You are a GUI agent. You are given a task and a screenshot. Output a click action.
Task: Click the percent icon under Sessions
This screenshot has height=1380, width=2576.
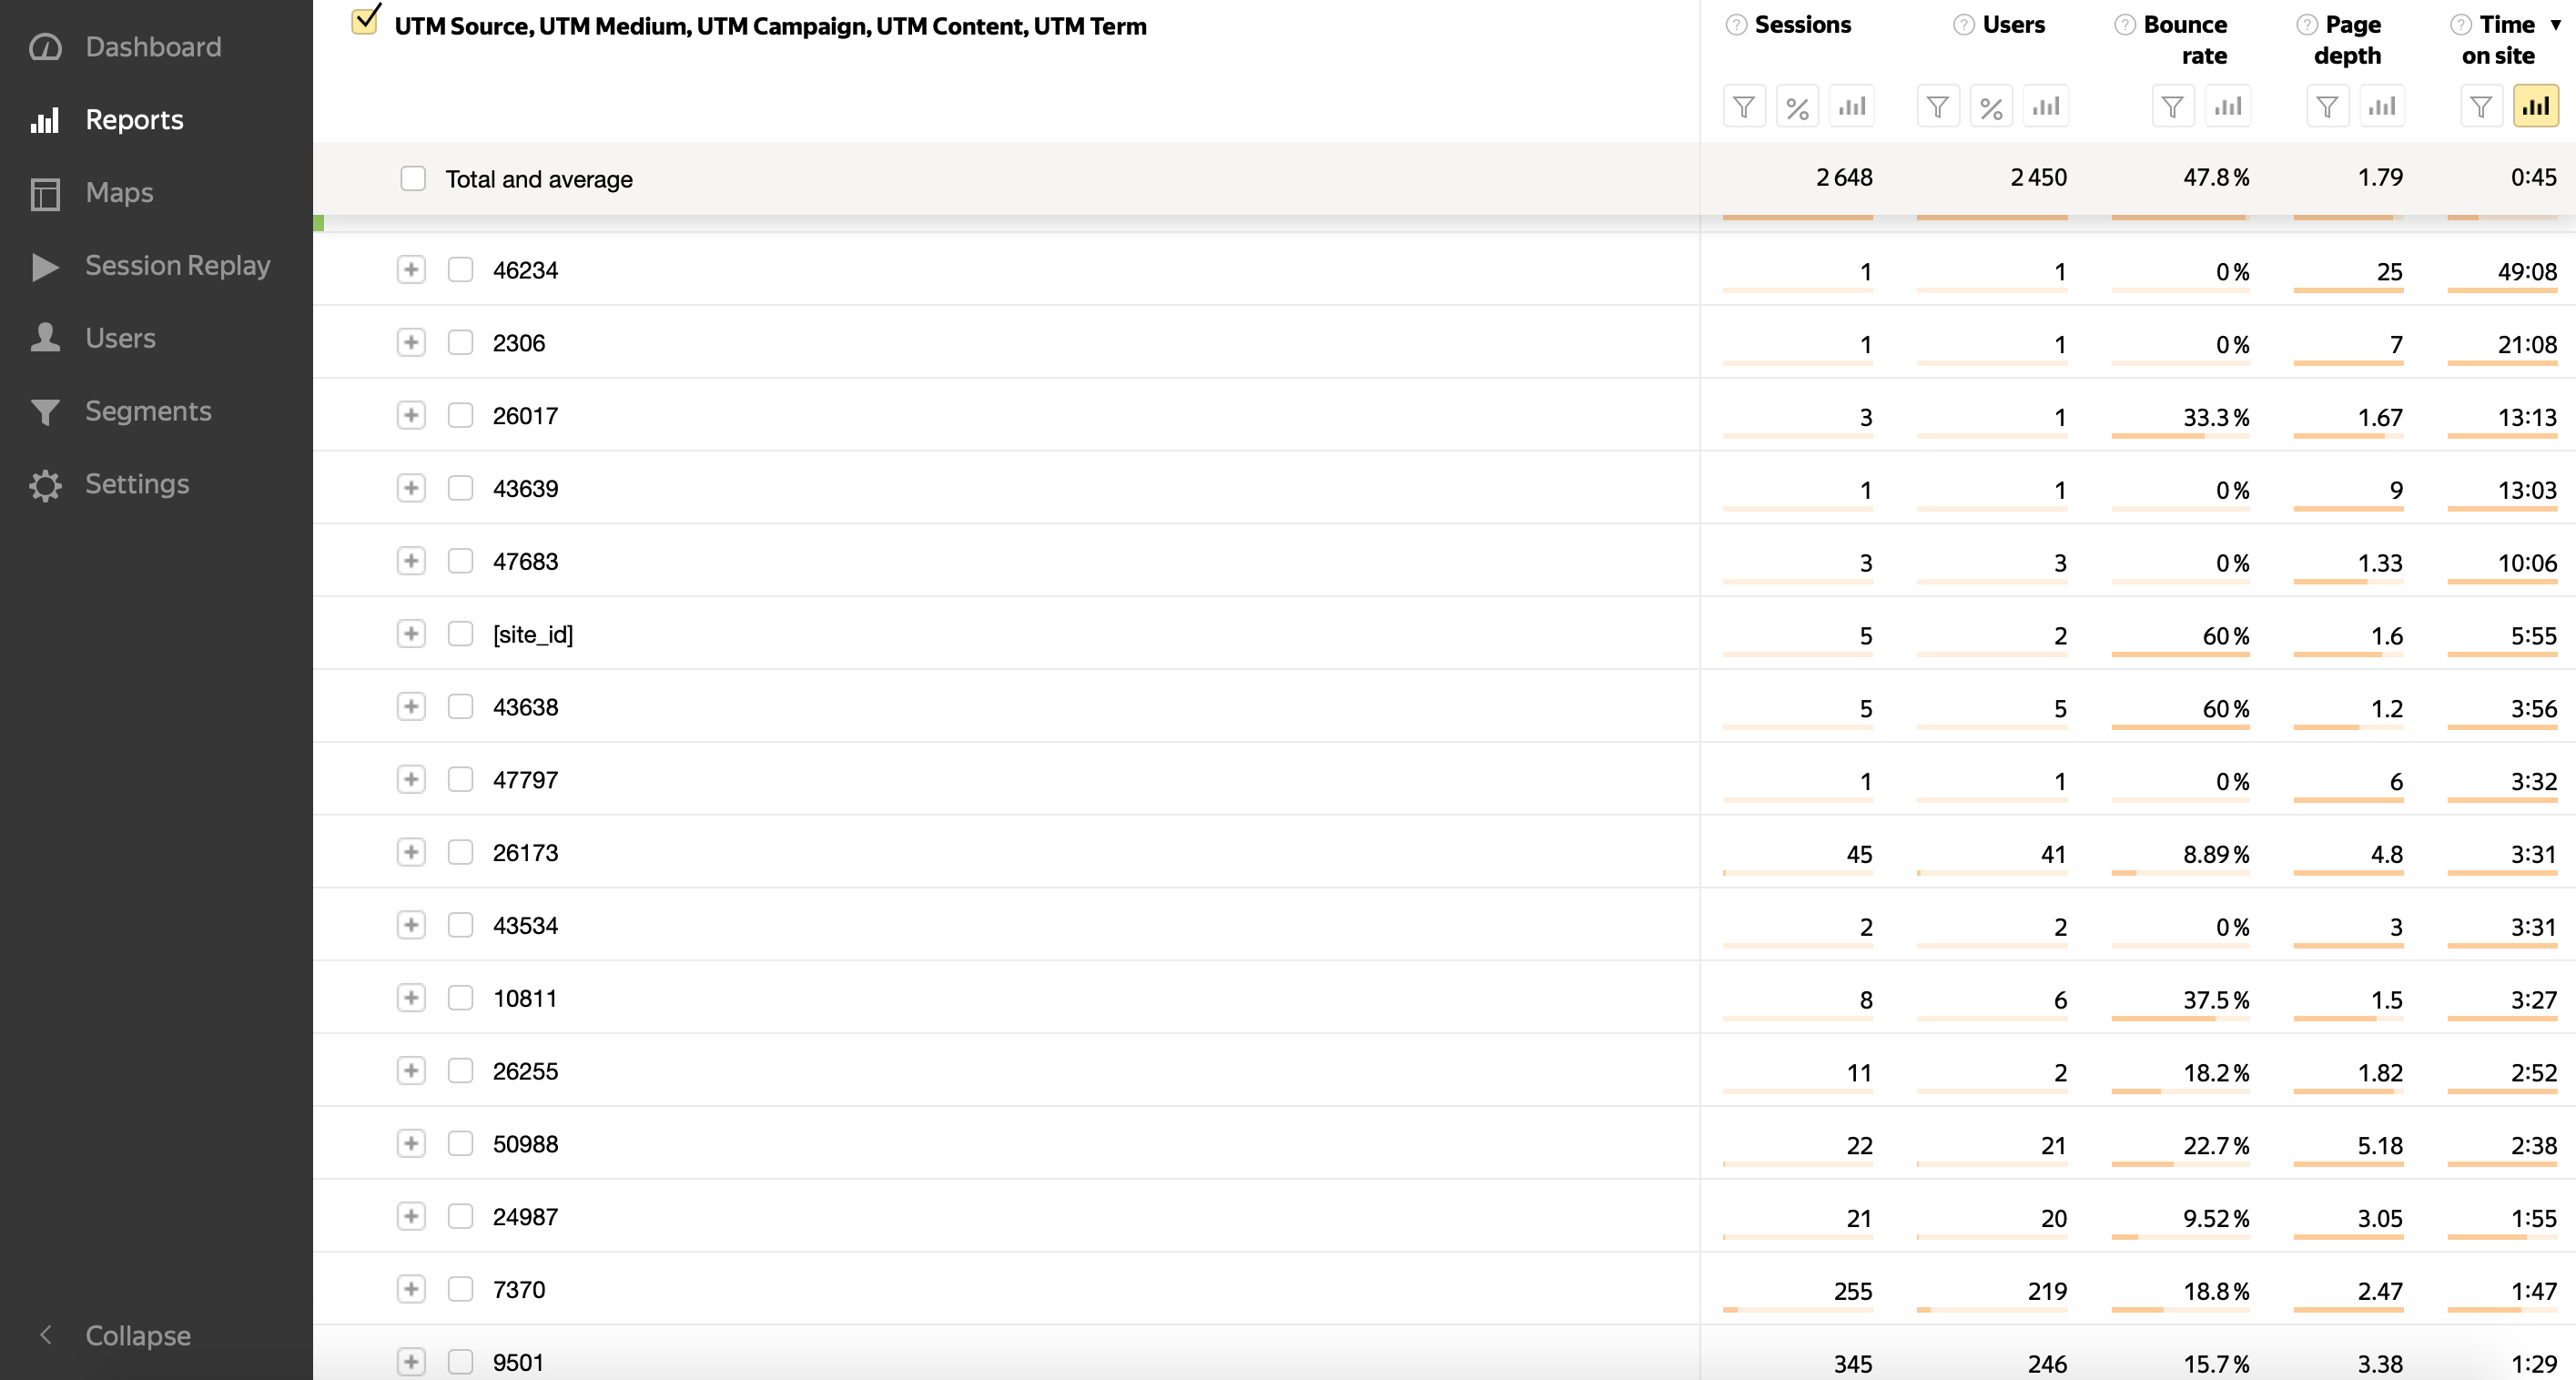pyautogui.click(x=1797, y=106)
